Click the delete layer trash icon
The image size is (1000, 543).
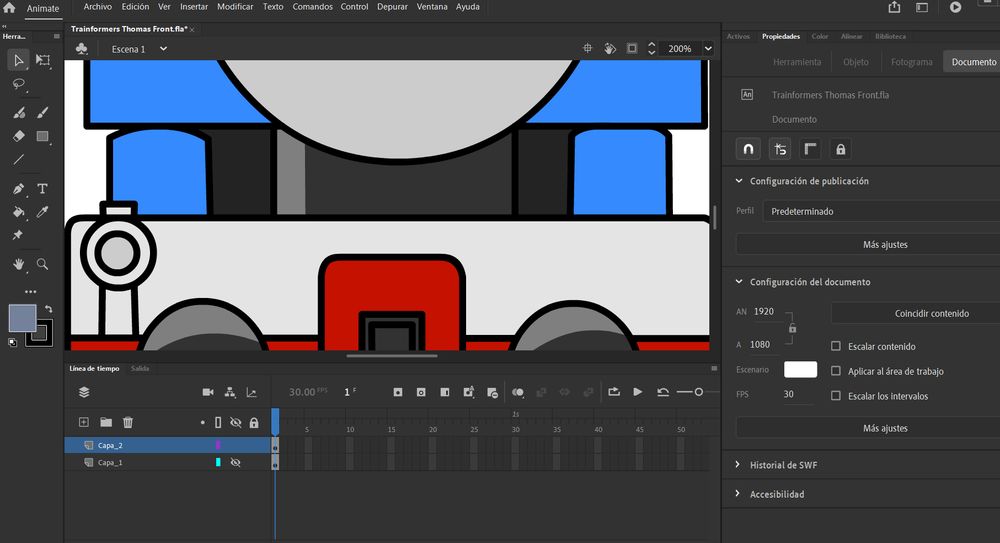pos(128,423)
